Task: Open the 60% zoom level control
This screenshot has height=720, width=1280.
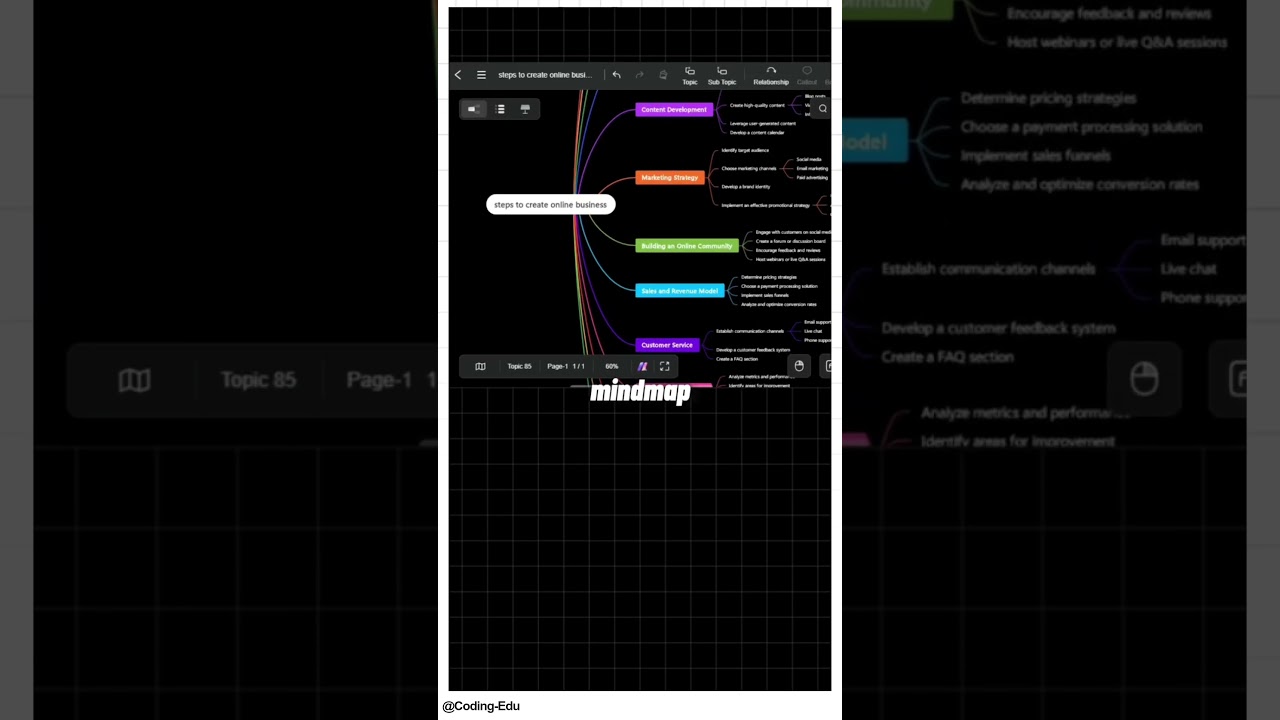Action: [x=611, y=366]
